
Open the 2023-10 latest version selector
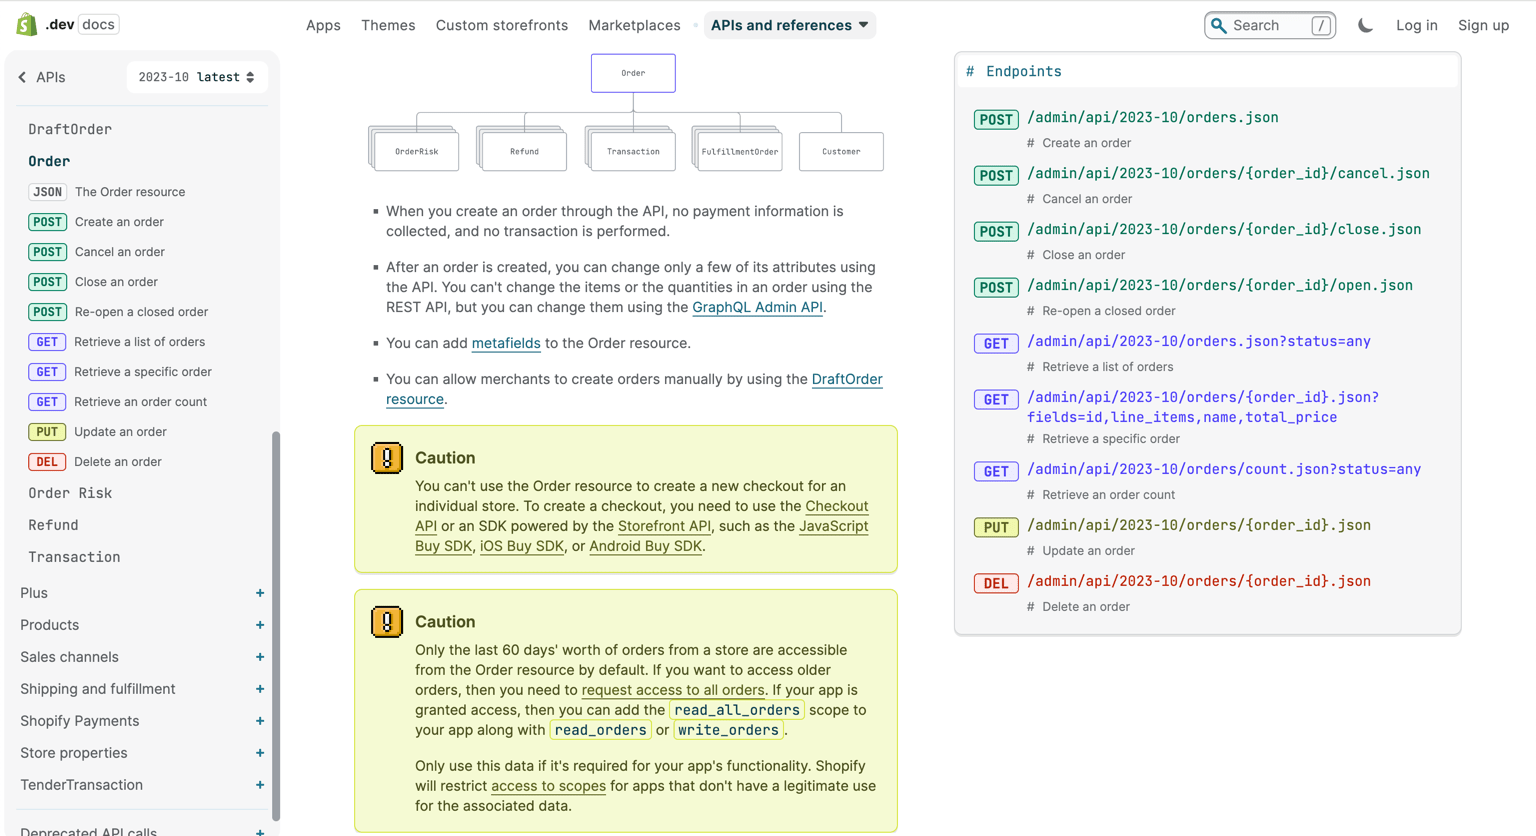196,77
